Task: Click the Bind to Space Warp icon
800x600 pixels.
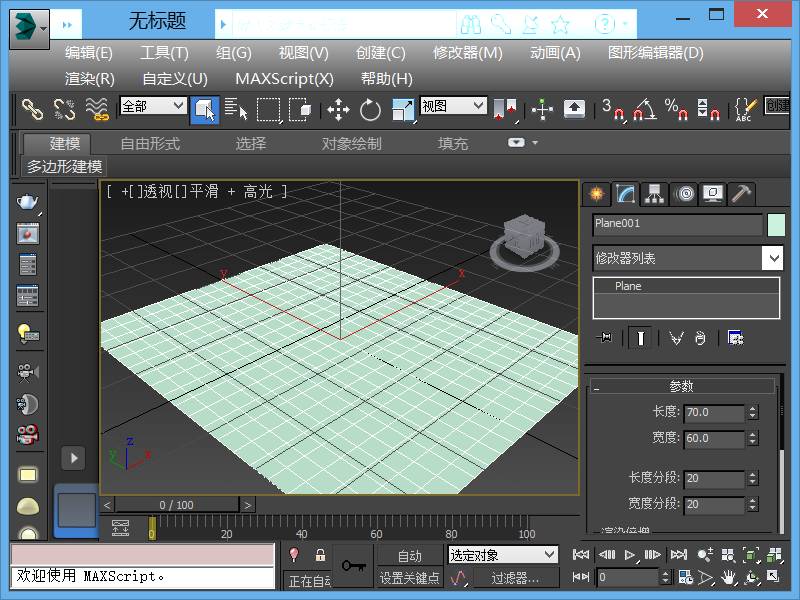Action: (x=97, y=109)
